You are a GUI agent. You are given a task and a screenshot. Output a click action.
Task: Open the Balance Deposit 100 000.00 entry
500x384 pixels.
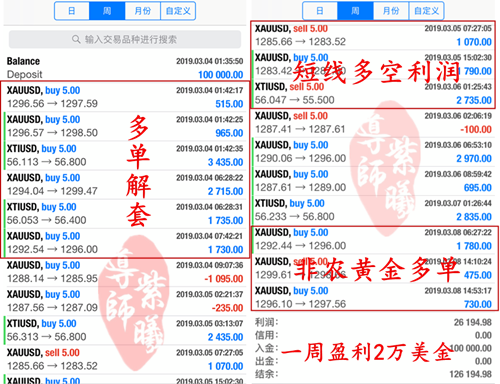click(125, 68)
